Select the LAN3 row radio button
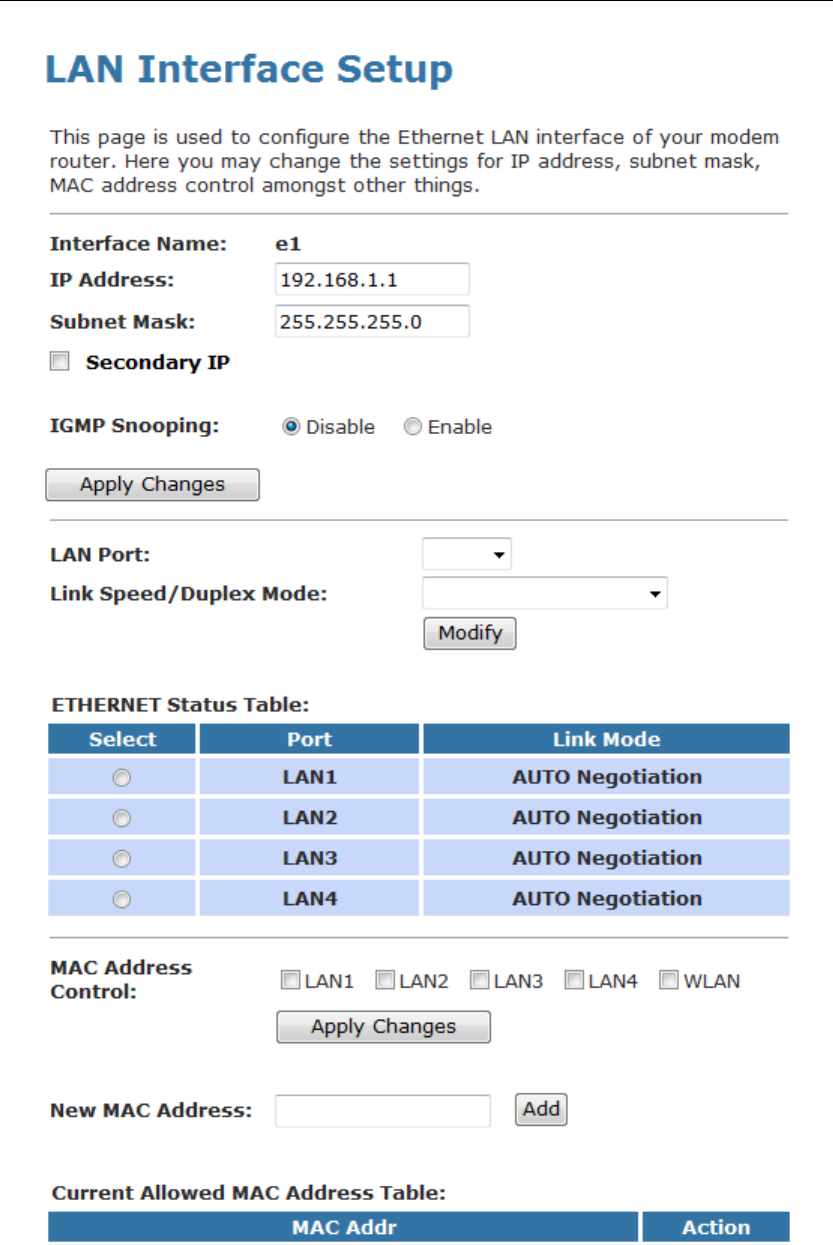 click(121, 858)
